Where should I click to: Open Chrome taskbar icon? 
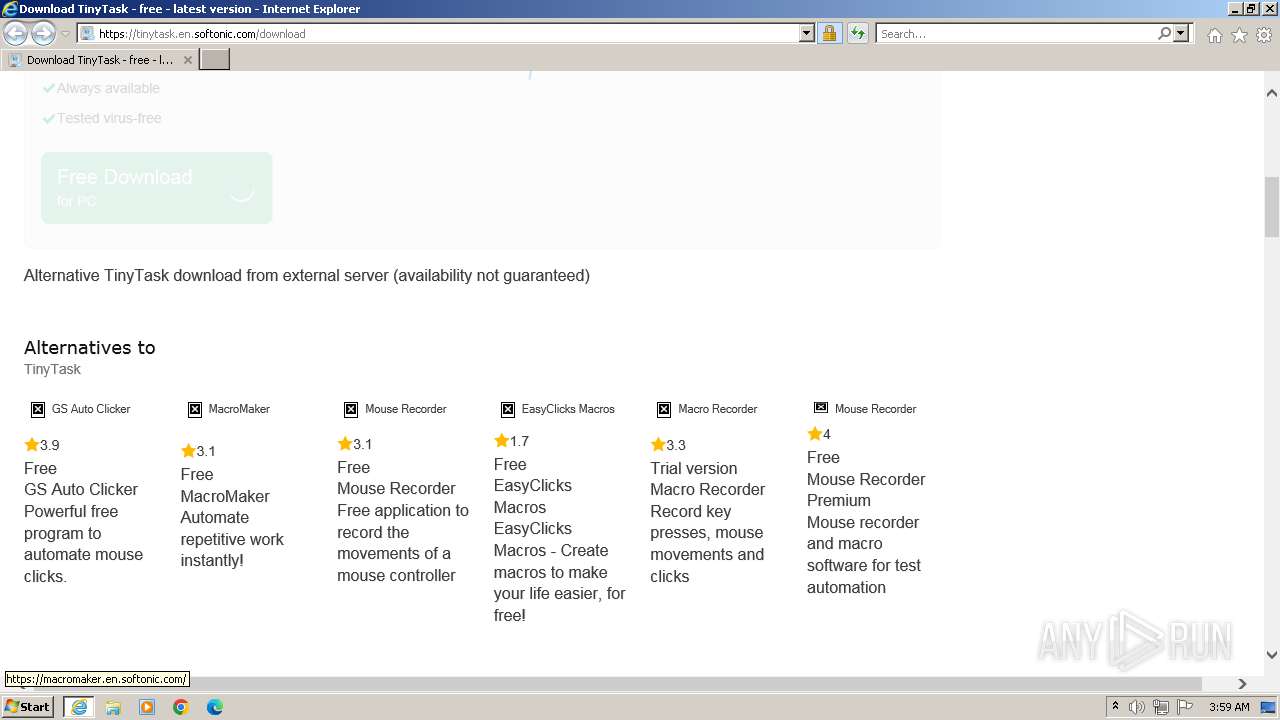(181, 707)
